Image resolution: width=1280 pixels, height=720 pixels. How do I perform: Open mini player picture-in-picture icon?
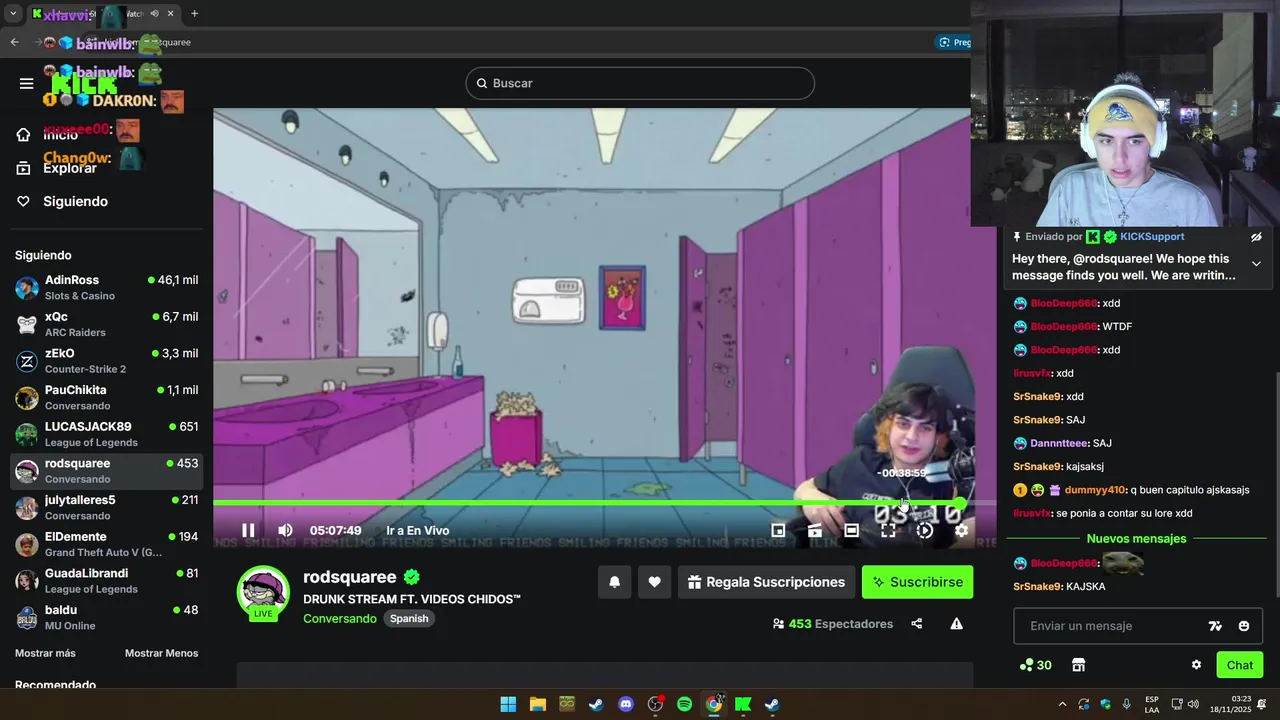tap(778, 530)
